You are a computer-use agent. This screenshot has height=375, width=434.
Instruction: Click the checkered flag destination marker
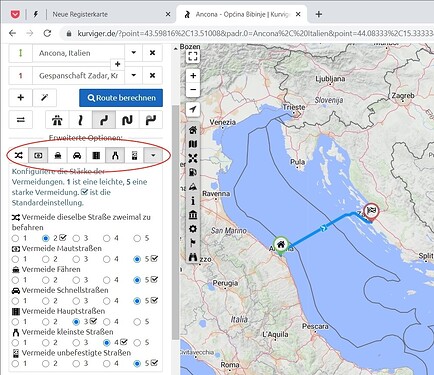[371, 212]
